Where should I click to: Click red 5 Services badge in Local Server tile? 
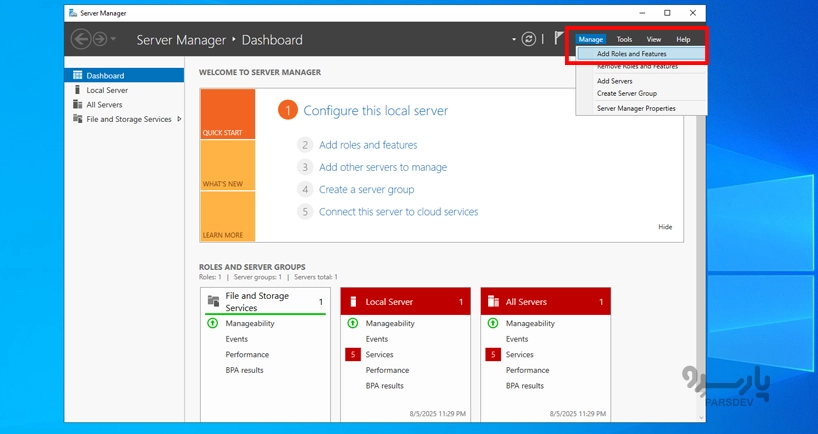pos(353,355)
